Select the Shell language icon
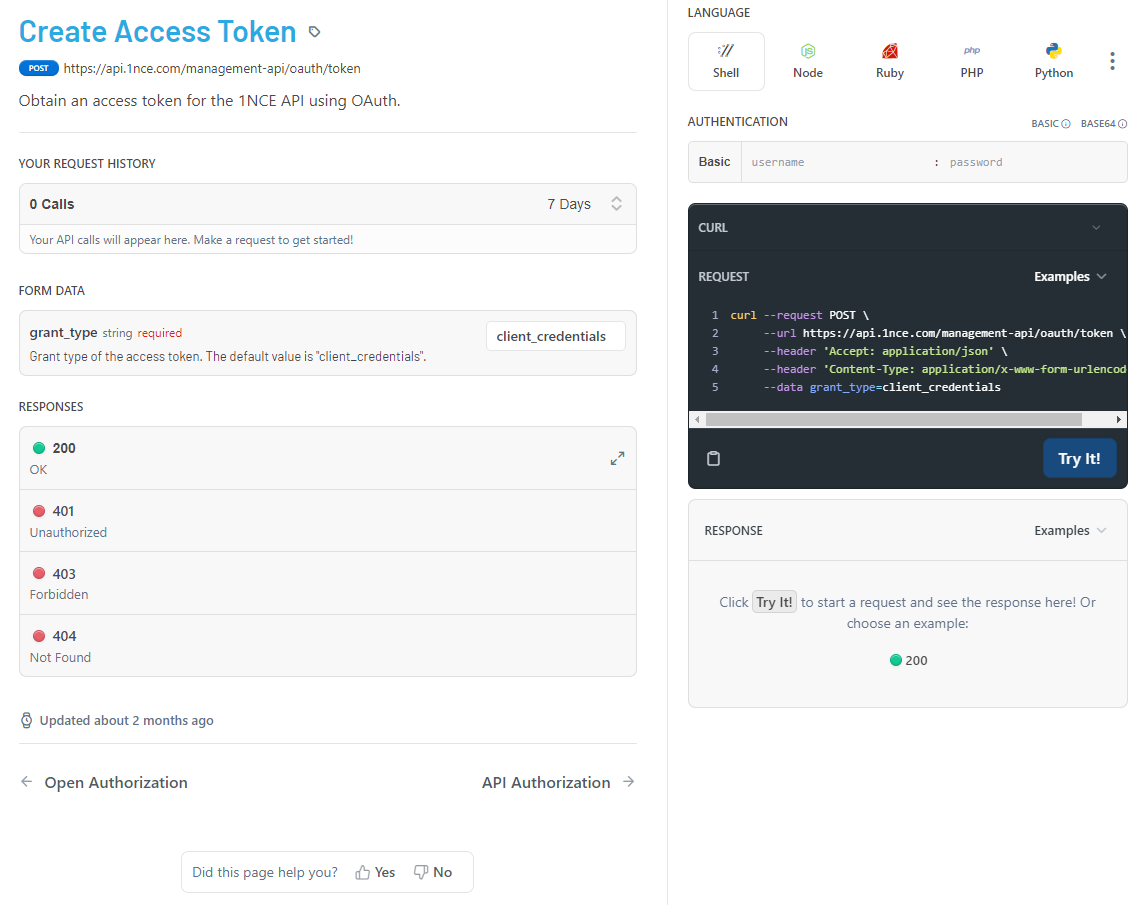Screen dimensions: 1140x905 [726, 50]
